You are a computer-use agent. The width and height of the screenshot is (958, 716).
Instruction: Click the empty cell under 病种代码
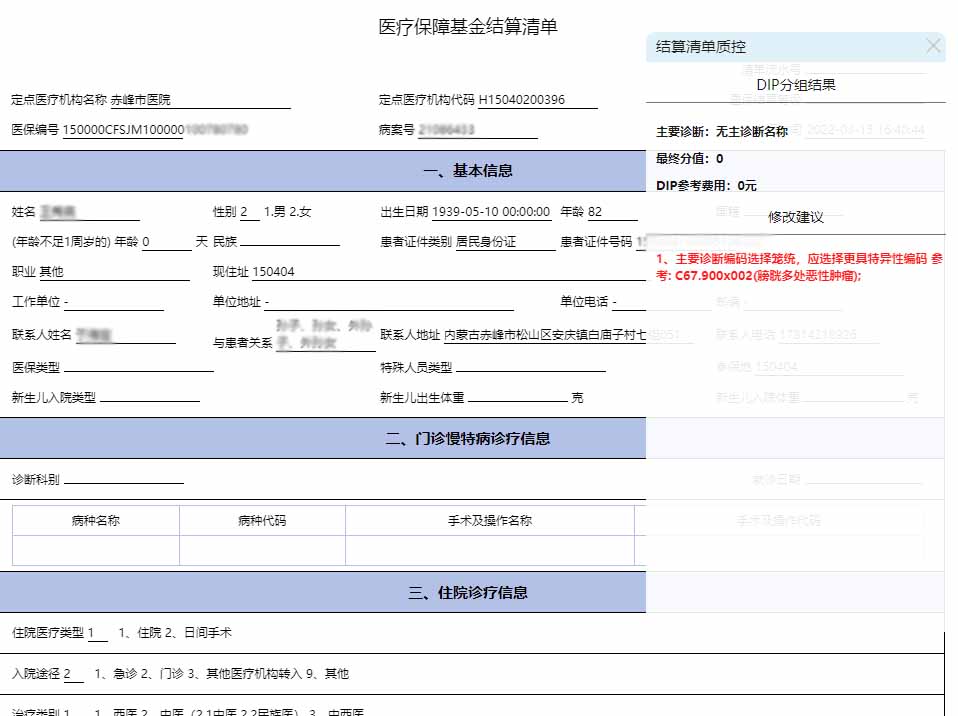pyautogui.click(x=262, y=550)
